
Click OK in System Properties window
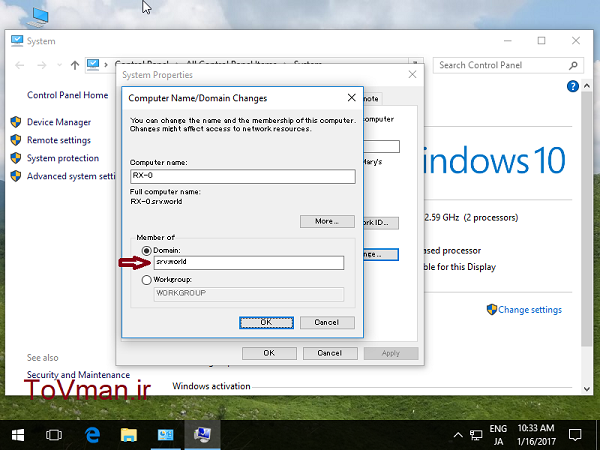pos(269,353)
